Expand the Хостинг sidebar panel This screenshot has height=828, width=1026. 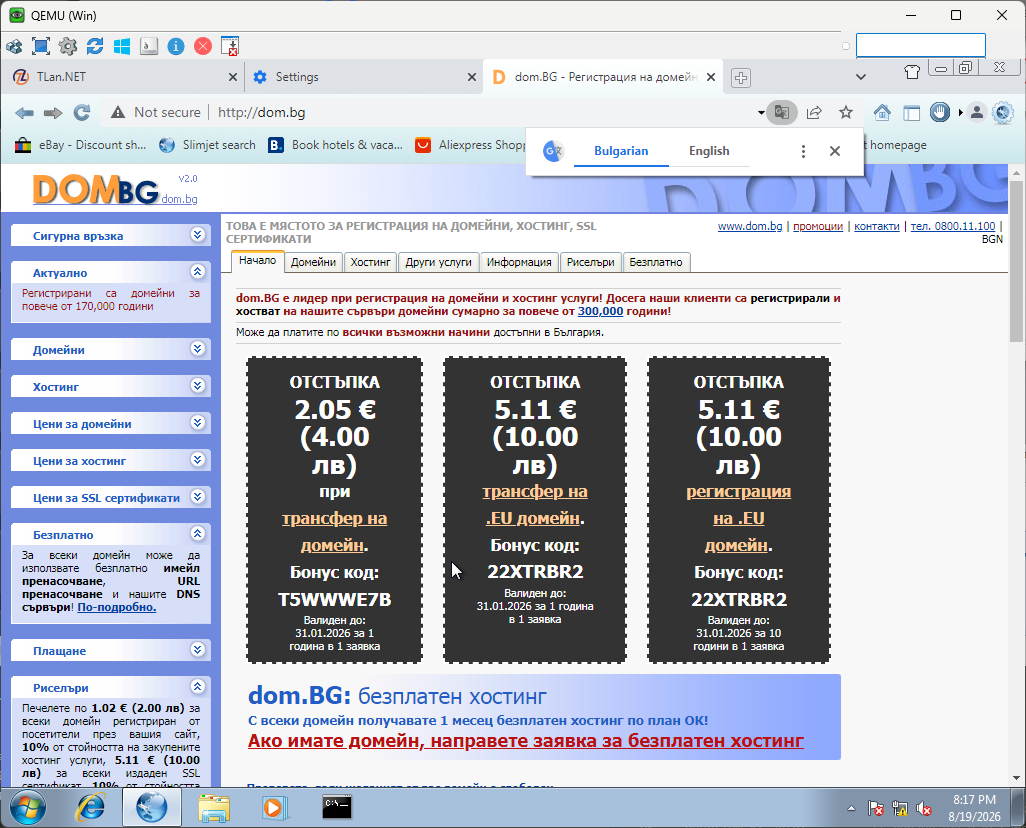(198, 386)
